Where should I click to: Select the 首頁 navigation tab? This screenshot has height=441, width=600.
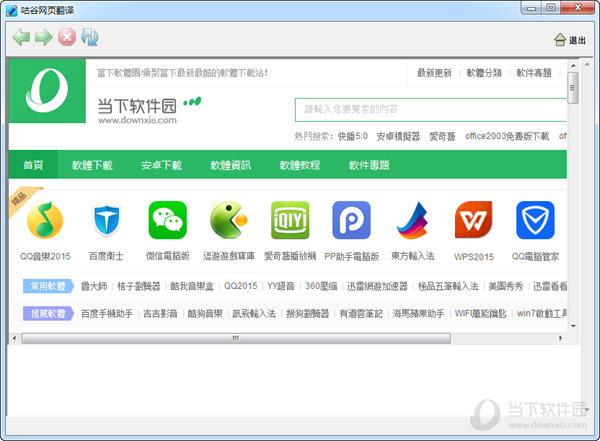click(x=33, y=165)
